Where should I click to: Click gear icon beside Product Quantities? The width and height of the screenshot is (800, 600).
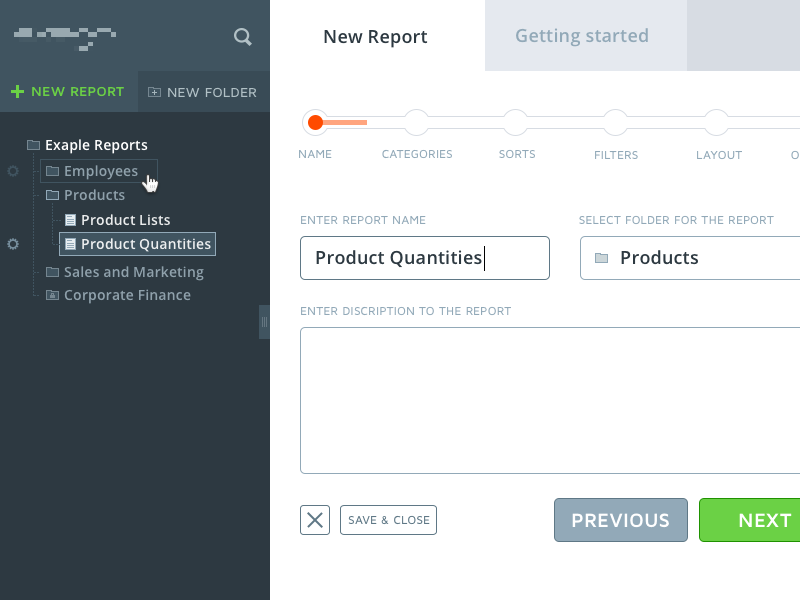click(x=13, y=244)
